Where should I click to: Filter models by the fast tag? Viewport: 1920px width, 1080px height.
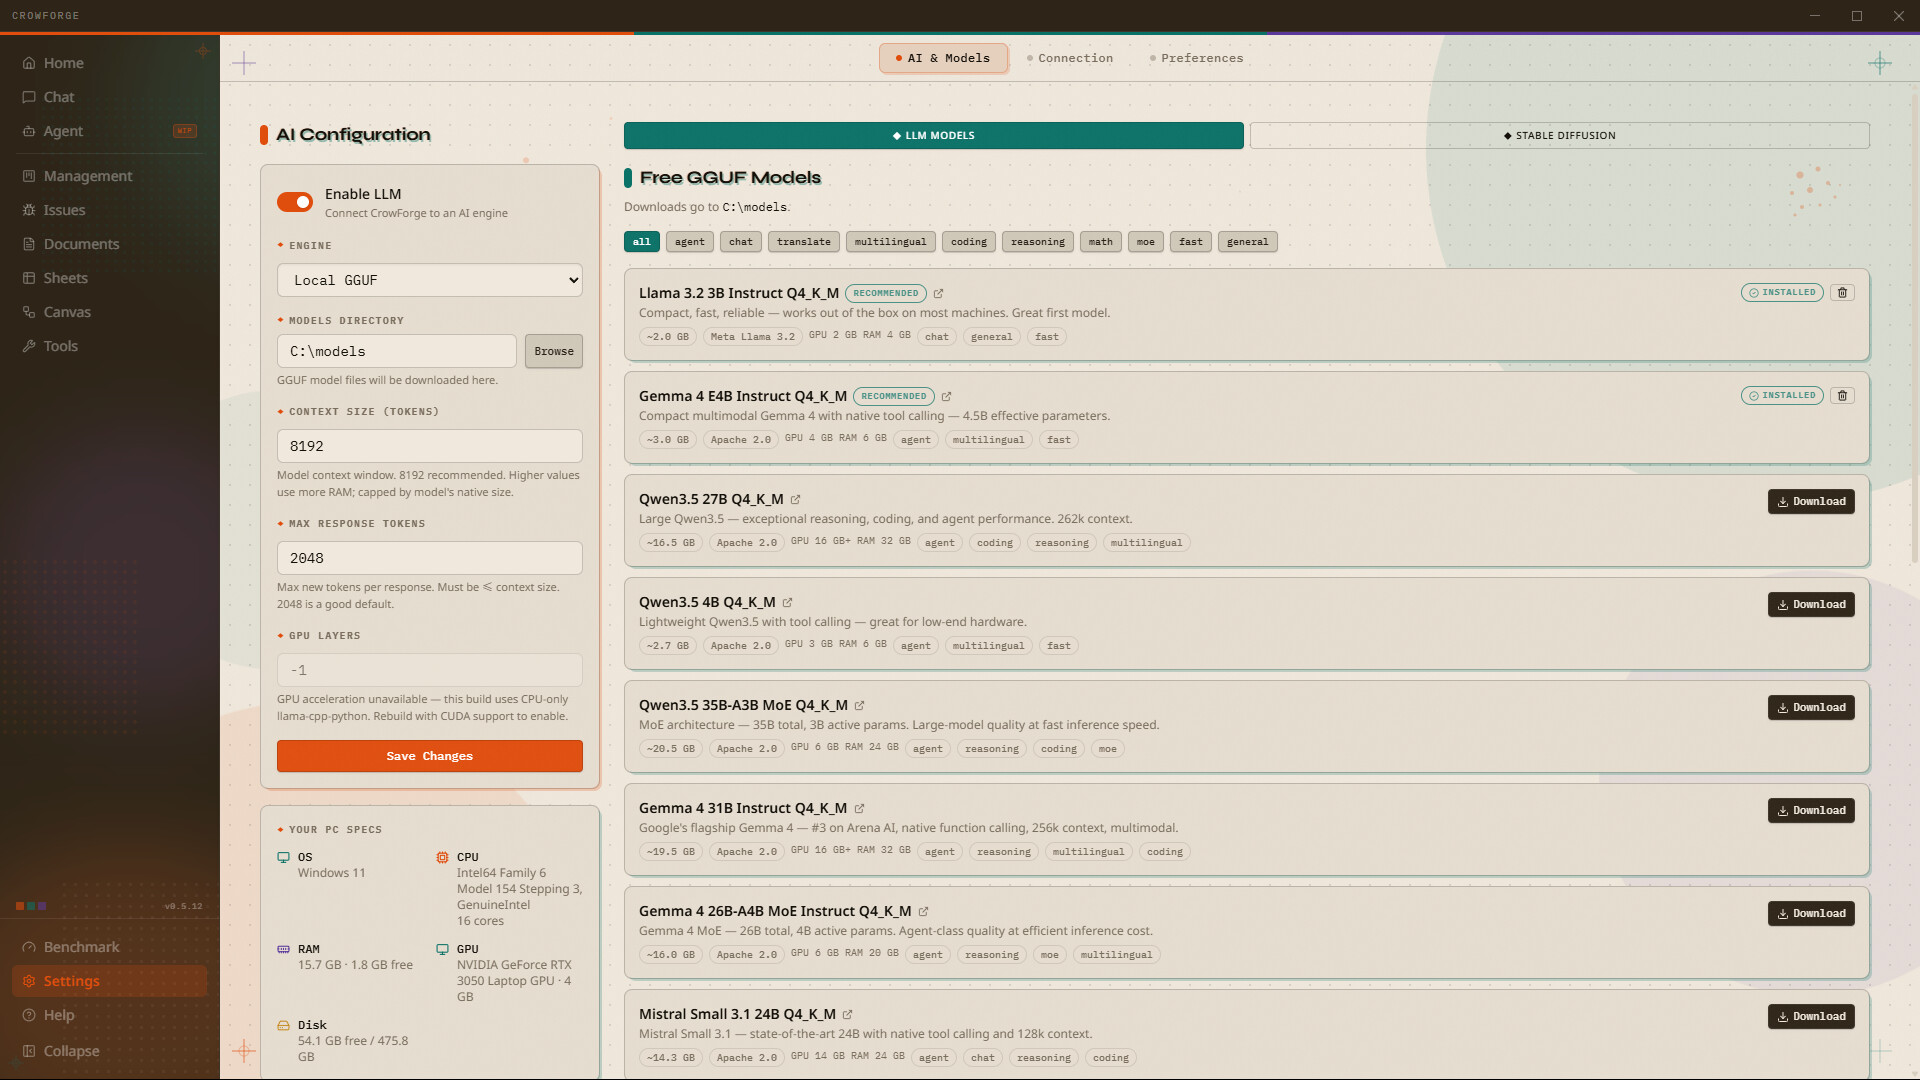click(1191, 242)
